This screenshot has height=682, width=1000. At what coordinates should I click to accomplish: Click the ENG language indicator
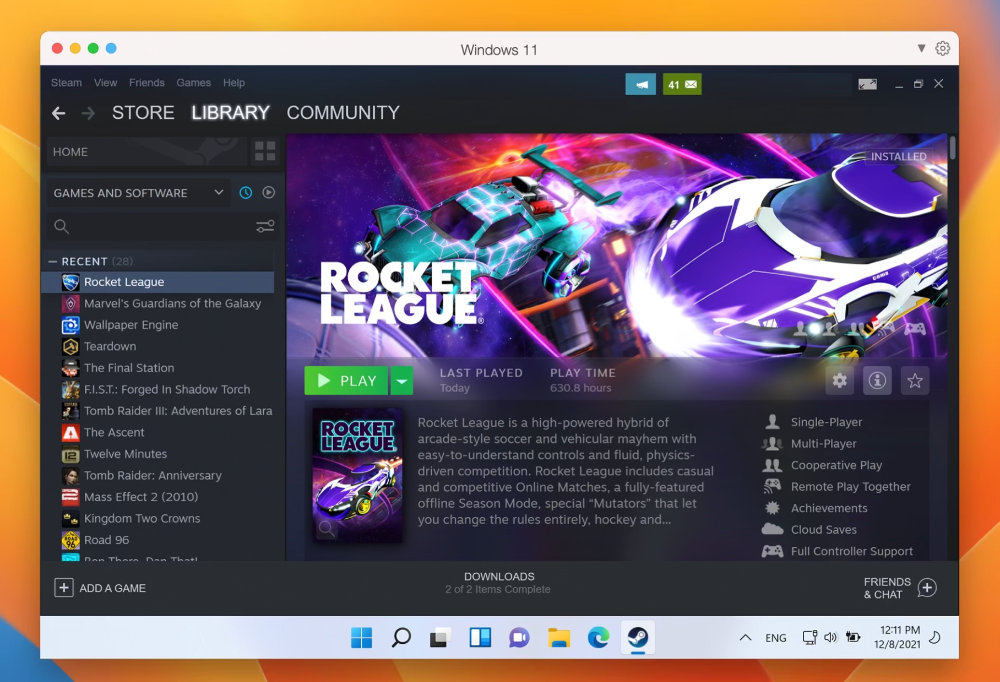(x=776, y=637)
